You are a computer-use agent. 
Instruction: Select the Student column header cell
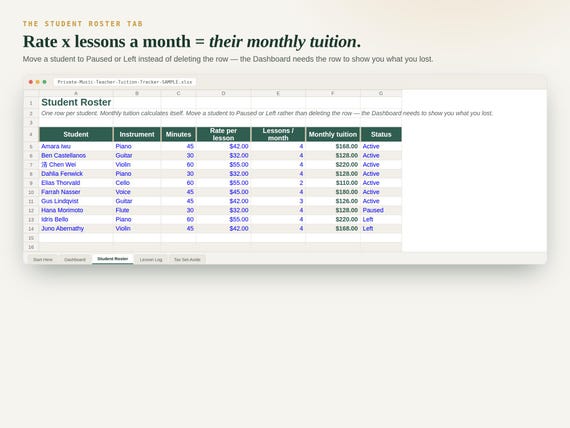[76, 134]
